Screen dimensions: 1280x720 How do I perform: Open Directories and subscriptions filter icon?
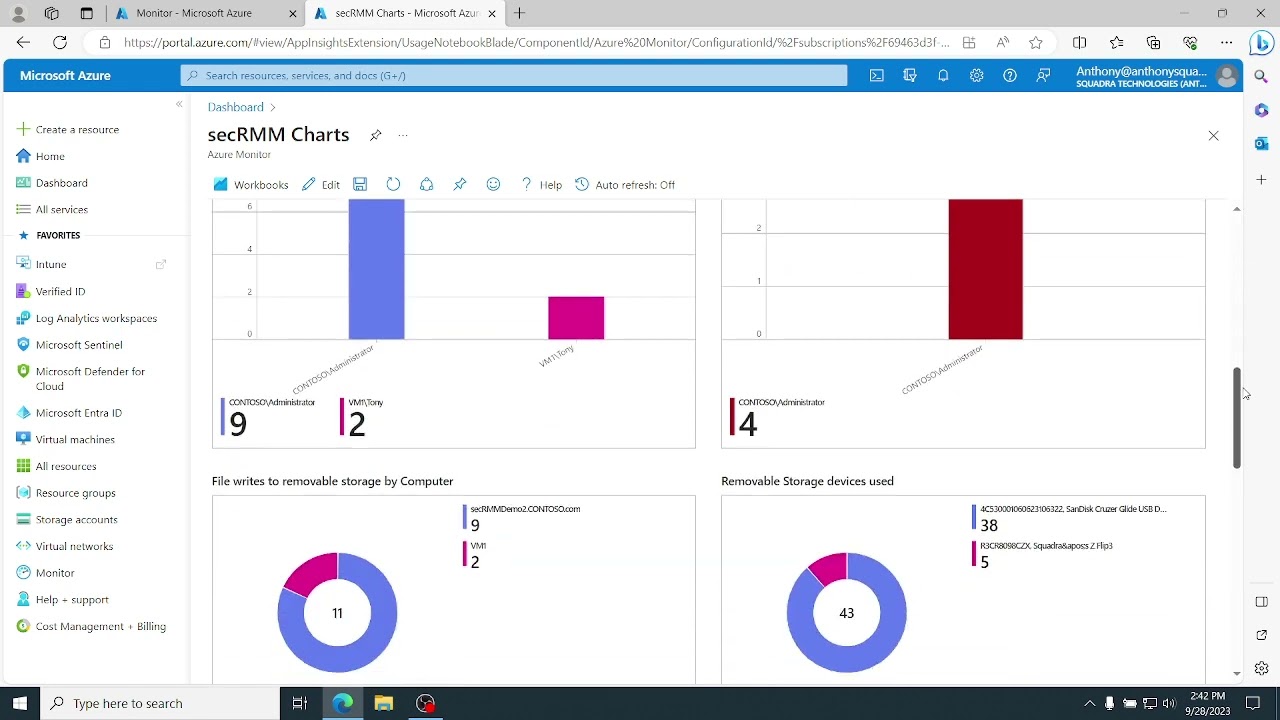pyautogui.click(x=910, y=75)
